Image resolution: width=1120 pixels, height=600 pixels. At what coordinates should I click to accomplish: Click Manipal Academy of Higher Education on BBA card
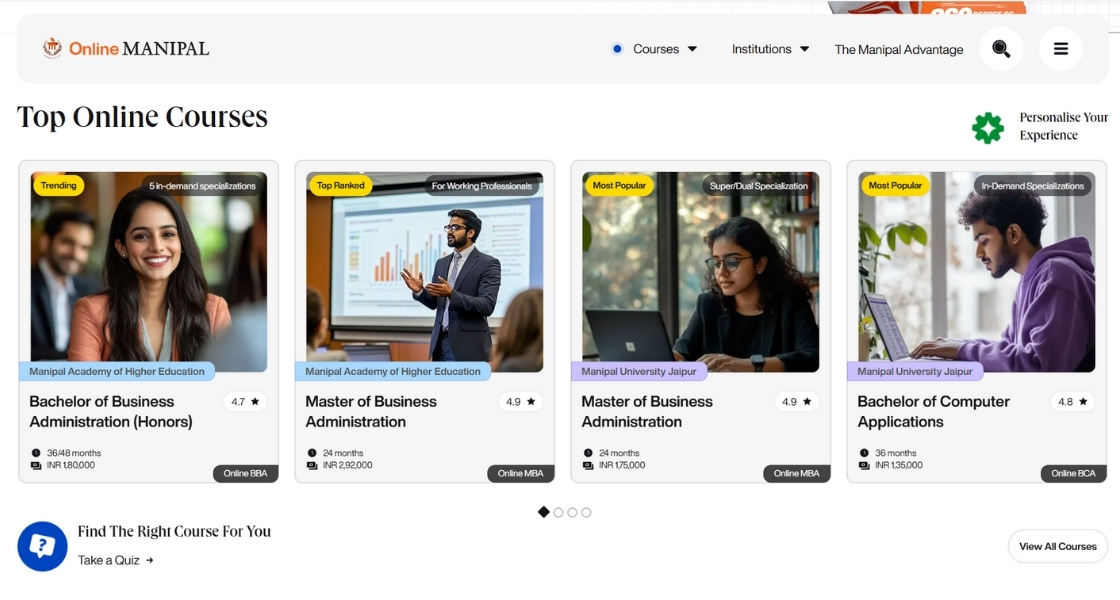pyautogui.click(x=117, y=371)
